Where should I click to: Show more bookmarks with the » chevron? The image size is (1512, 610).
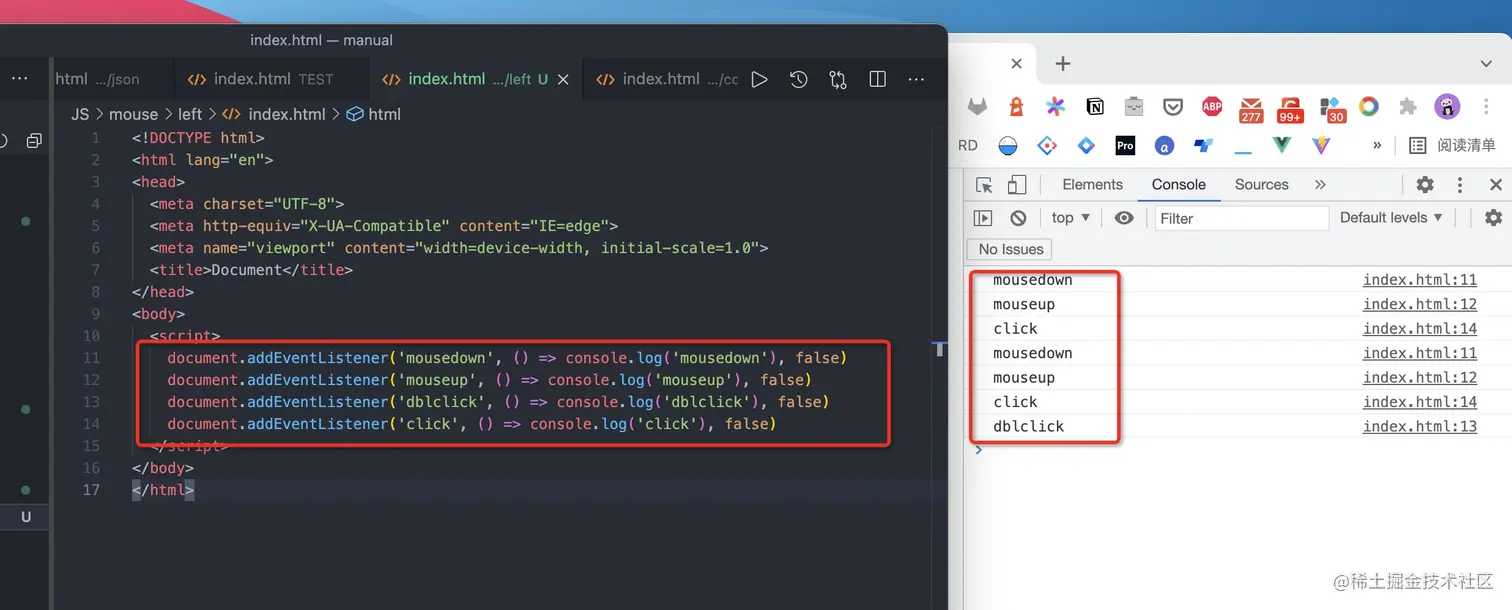tap(1377, 145)
